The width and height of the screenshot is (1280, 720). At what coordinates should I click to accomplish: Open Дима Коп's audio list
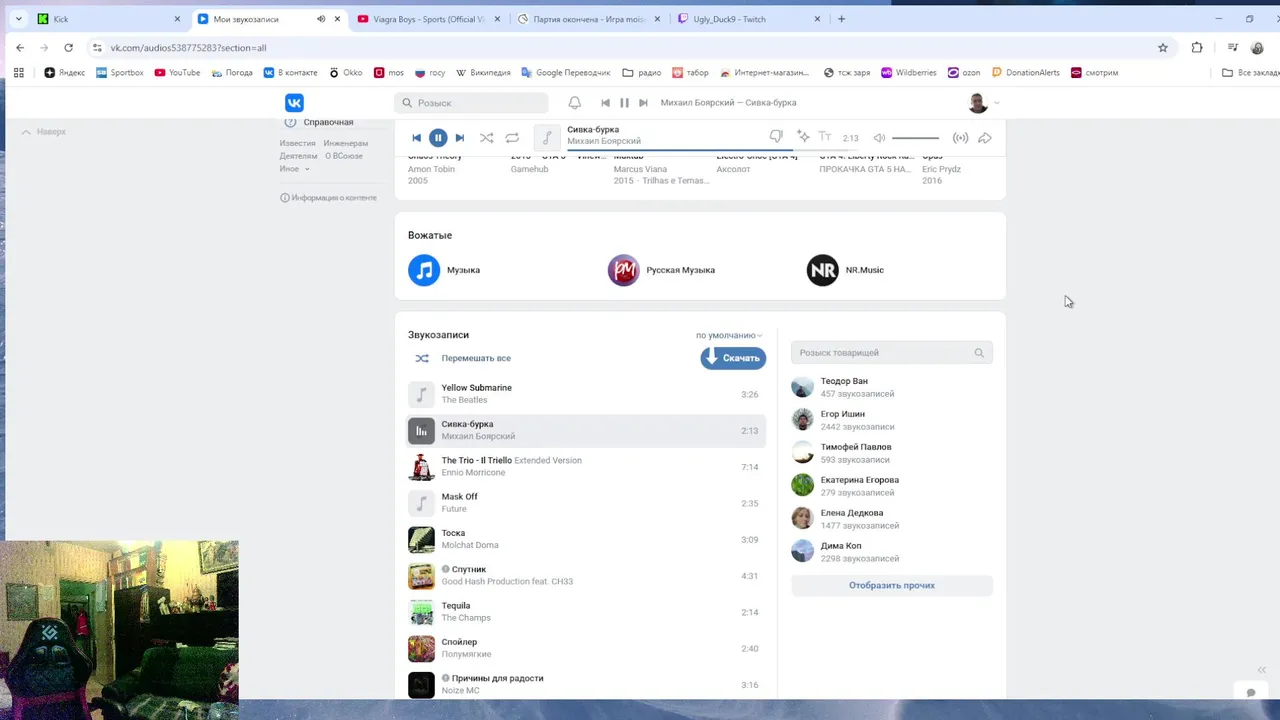pyautogui.click(x=891, y=552)
